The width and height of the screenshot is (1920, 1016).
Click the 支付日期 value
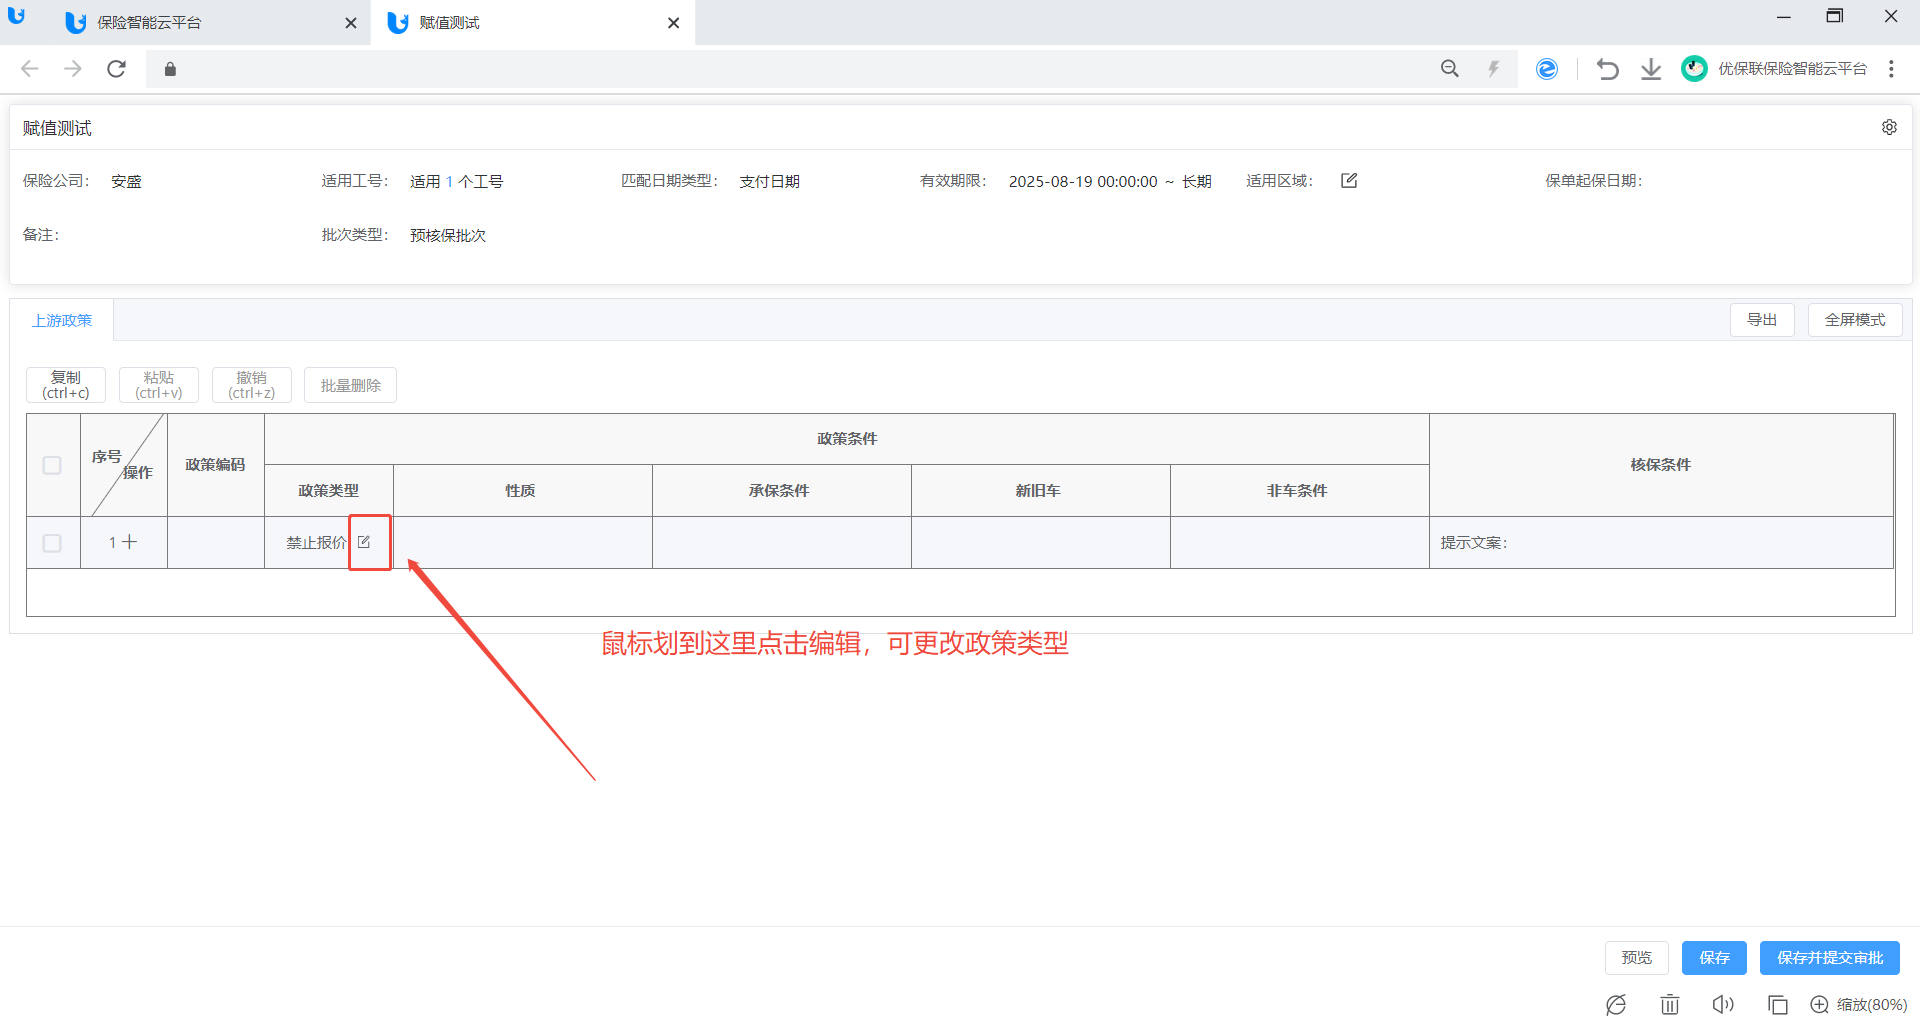click(x=770, y=181)
